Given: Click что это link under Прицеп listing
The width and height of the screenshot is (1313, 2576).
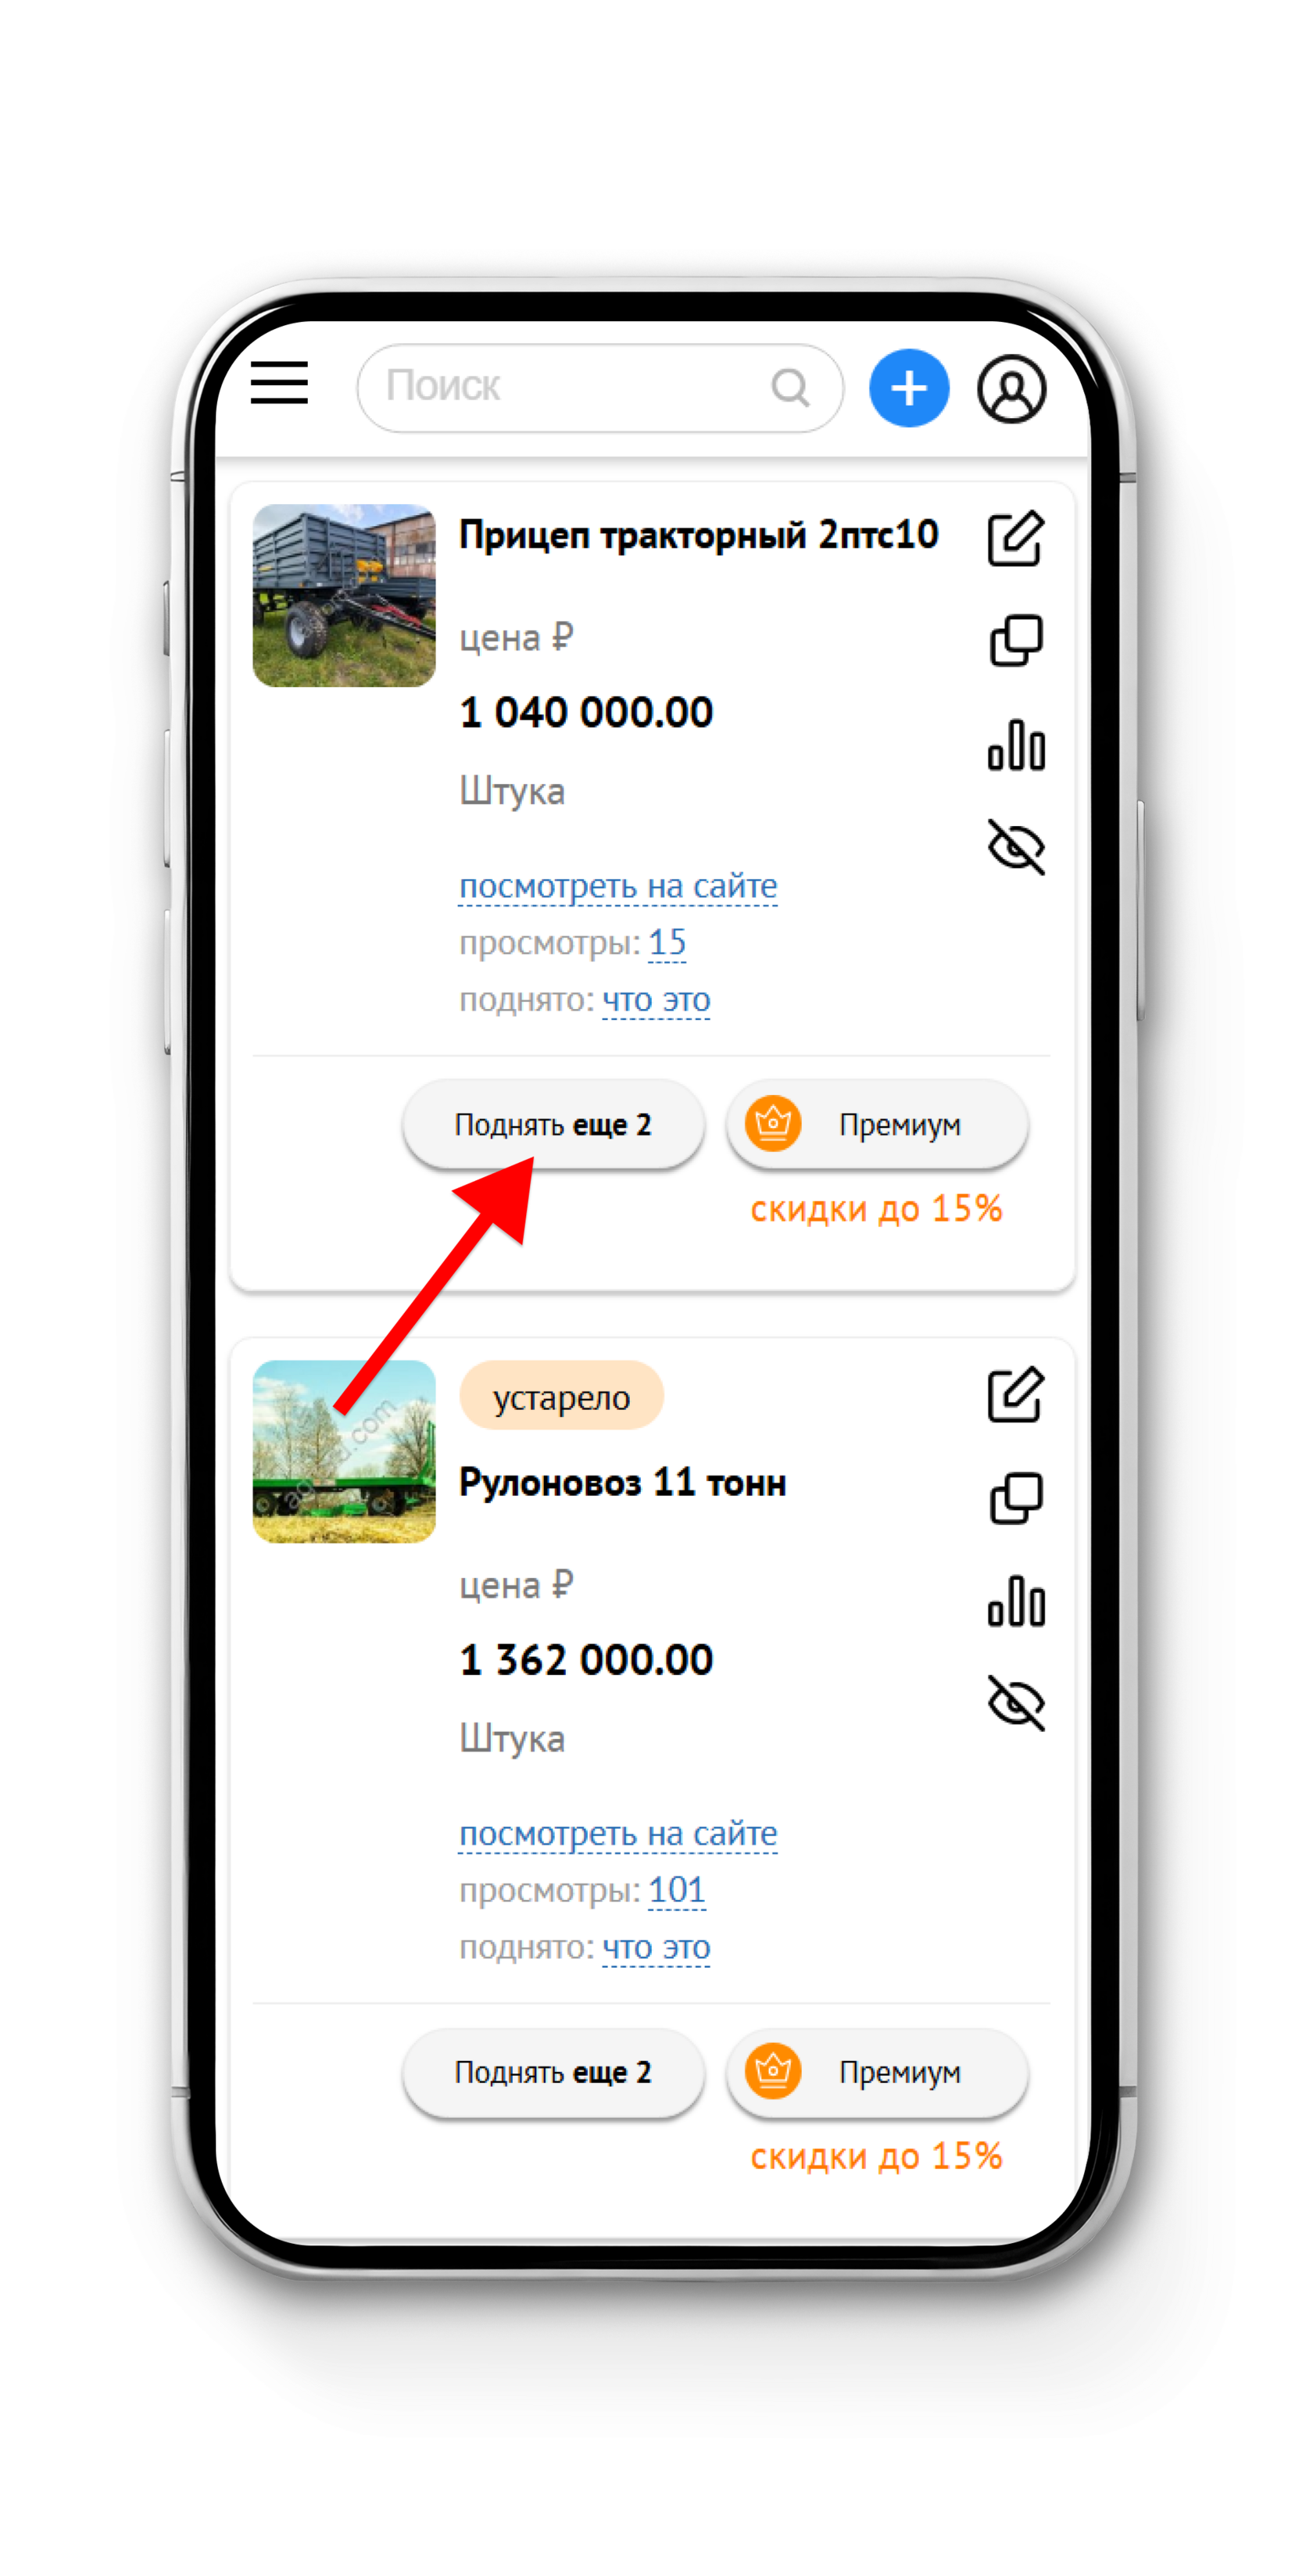Looking at the screenshot, I should pos(656,1000).
